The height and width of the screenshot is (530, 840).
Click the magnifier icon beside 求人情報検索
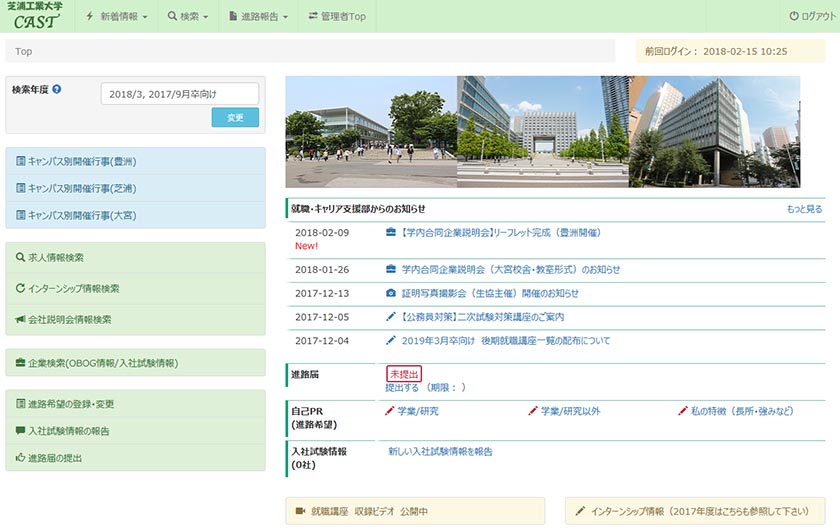[20, 257]
